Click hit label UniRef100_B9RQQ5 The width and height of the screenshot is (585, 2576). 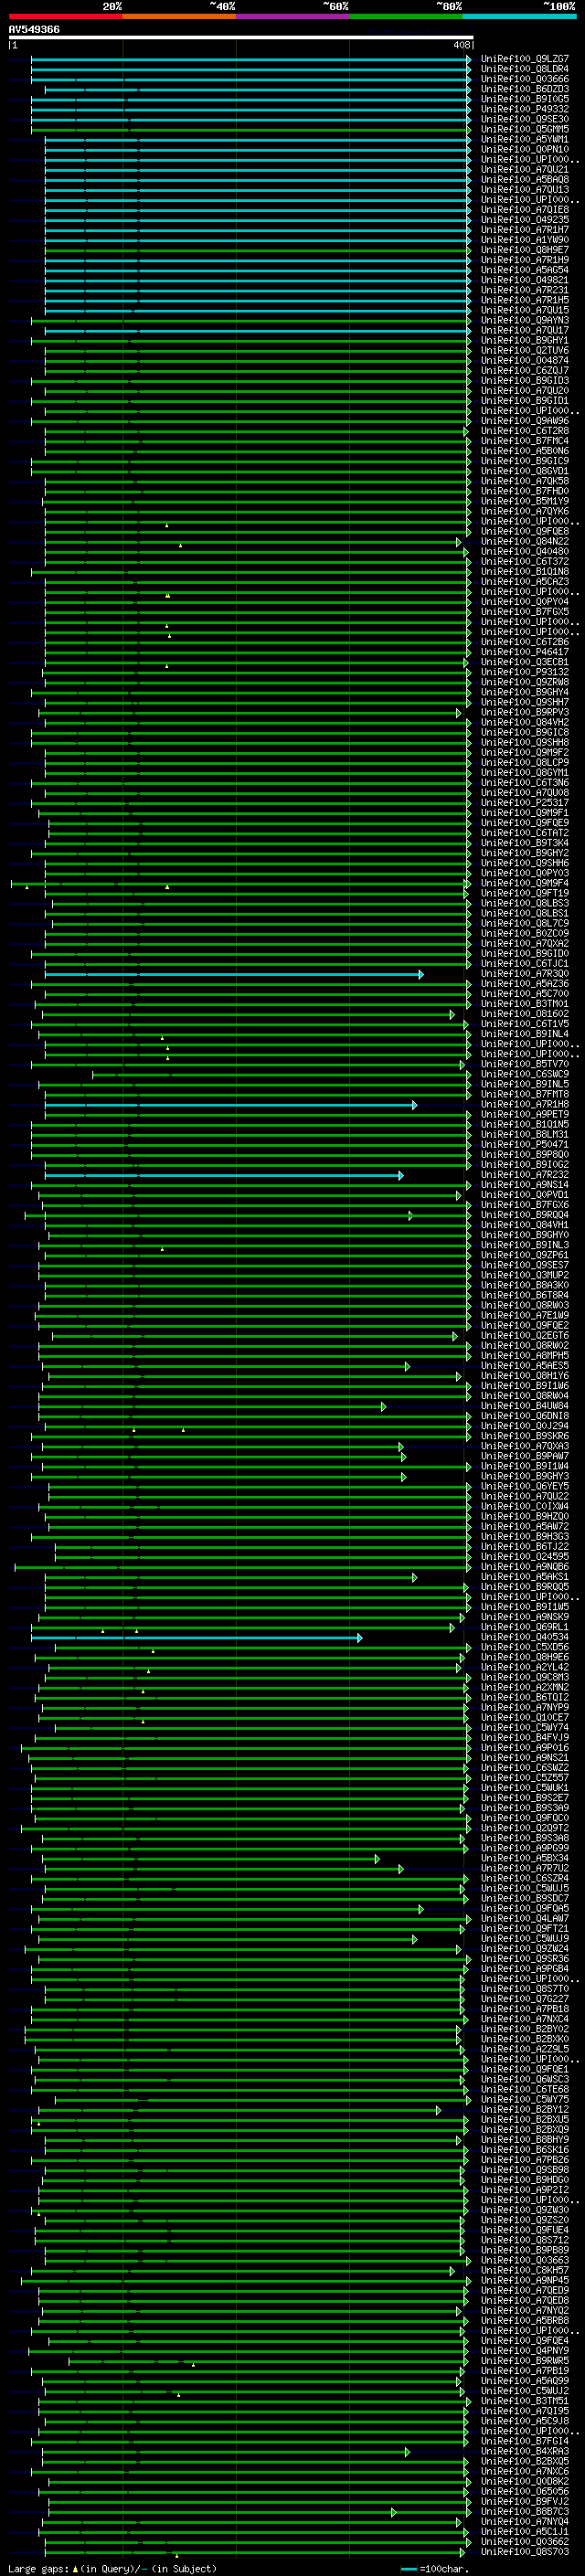point(525,1587)
